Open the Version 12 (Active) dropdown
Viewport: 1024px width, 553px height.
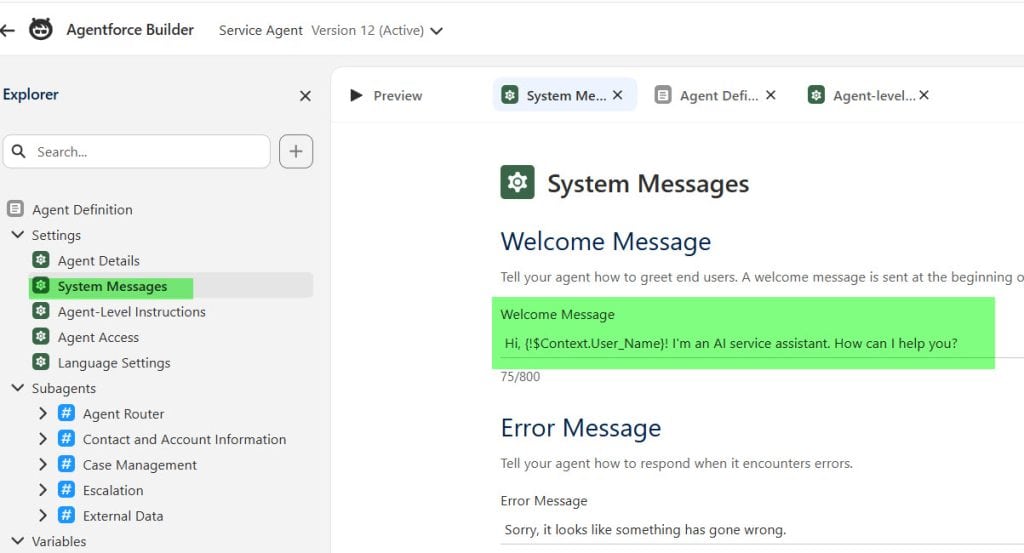click(377, 31)
